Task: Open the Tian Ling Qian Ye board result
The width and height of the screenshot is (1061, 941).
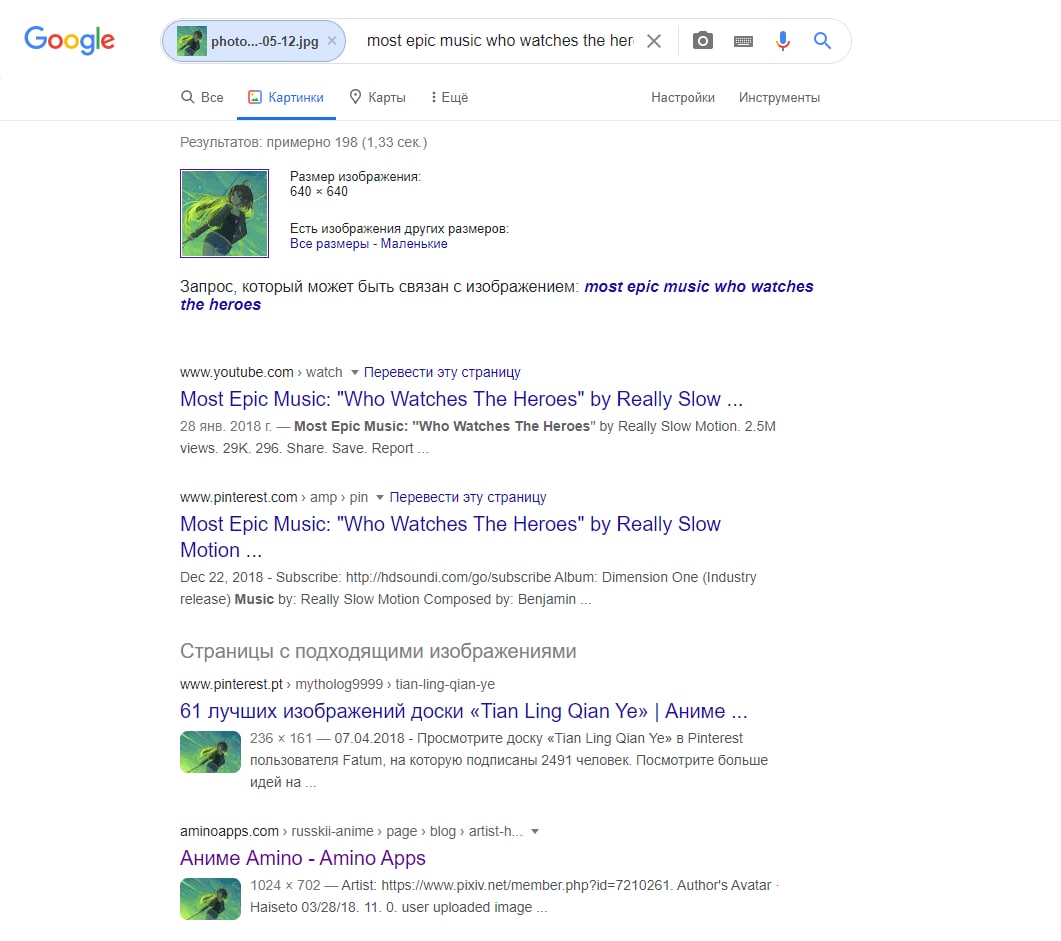Action: (x=464, y=711)
